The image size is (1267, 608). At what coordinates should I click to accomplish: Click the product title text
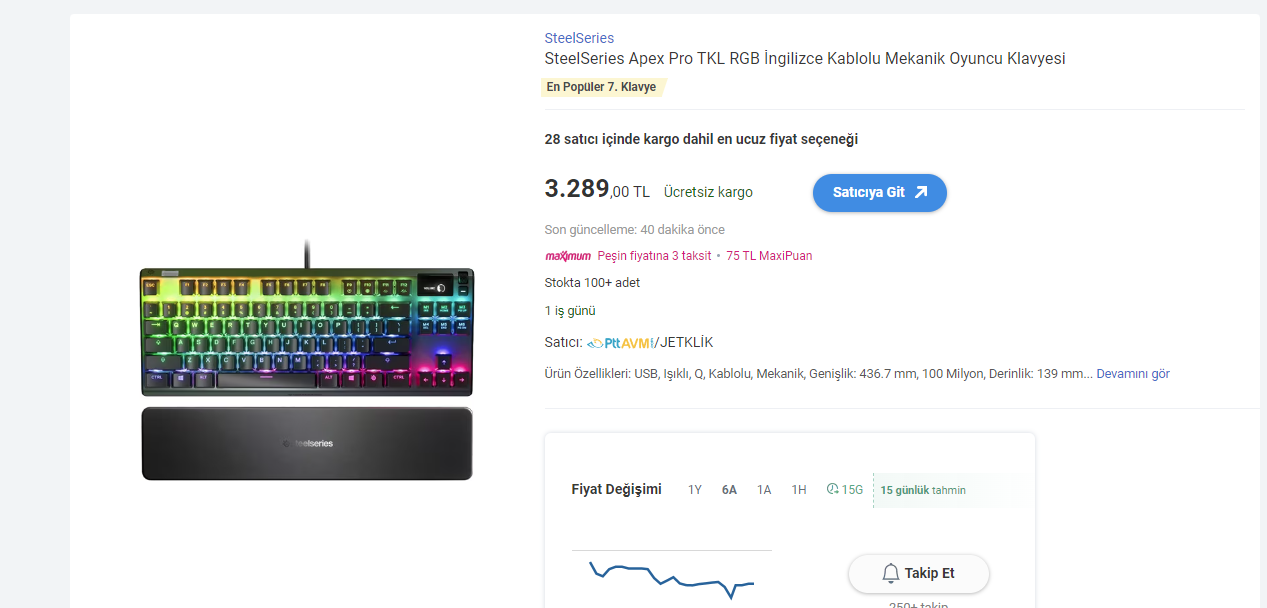[x=805, y=59]
